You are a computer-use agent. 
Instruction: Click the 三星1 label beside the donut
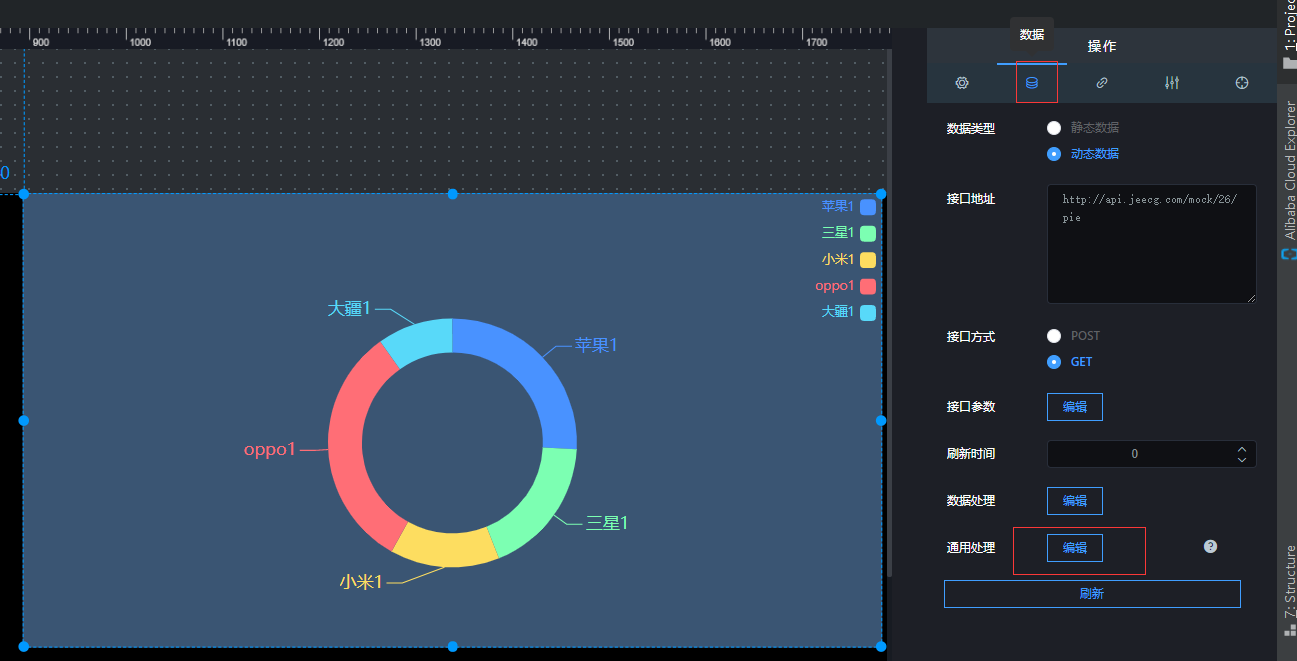pyautogui.click(x=607, y=523)
